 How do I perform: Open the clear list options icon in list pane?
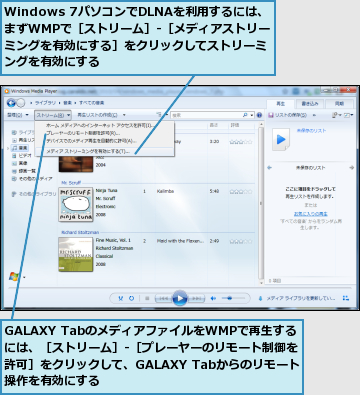pyautogui.click(x=335, y=115)
